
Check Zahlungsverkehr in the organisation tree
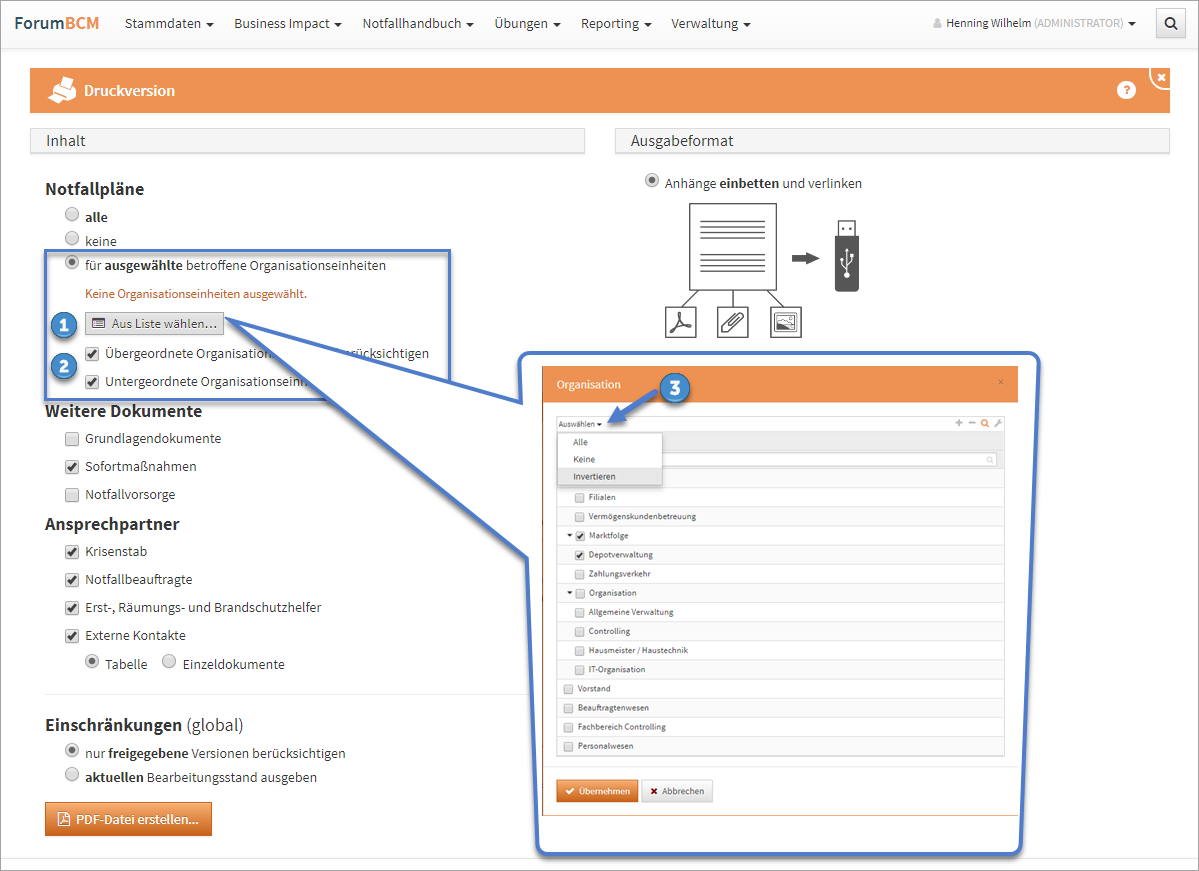pos(580,574)
